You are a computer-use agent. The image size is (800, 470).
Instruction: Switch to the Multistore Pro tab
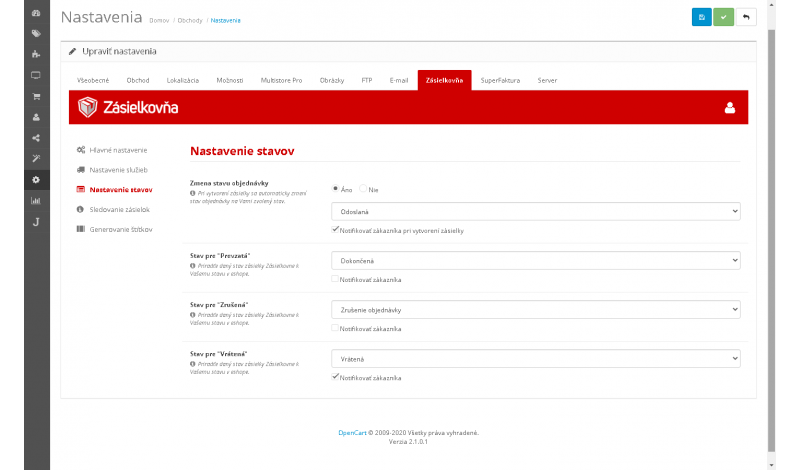pos(281,80)
